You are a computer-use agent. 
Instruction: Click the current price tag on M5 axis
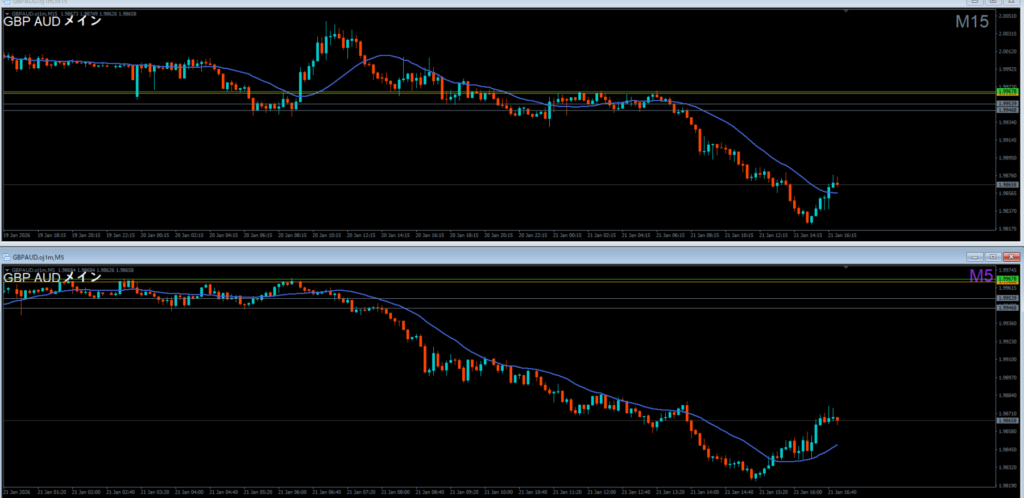(1007, 421)
